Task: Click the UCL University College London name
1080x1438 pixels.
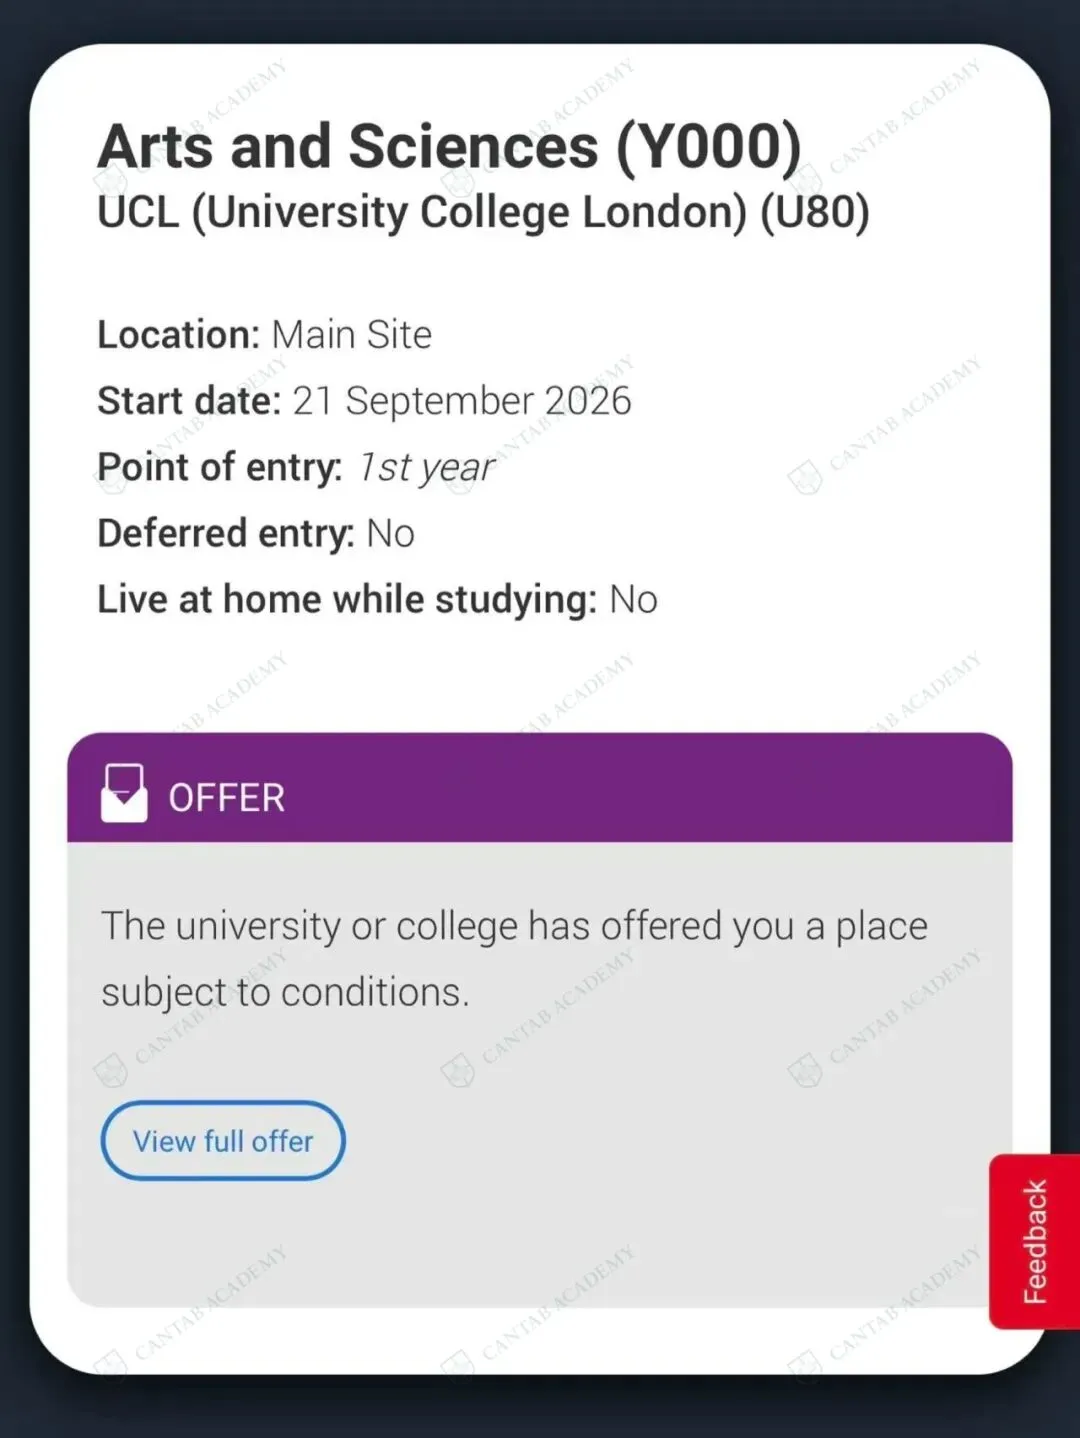Action: pyautogui.click(x=421, y=213)
